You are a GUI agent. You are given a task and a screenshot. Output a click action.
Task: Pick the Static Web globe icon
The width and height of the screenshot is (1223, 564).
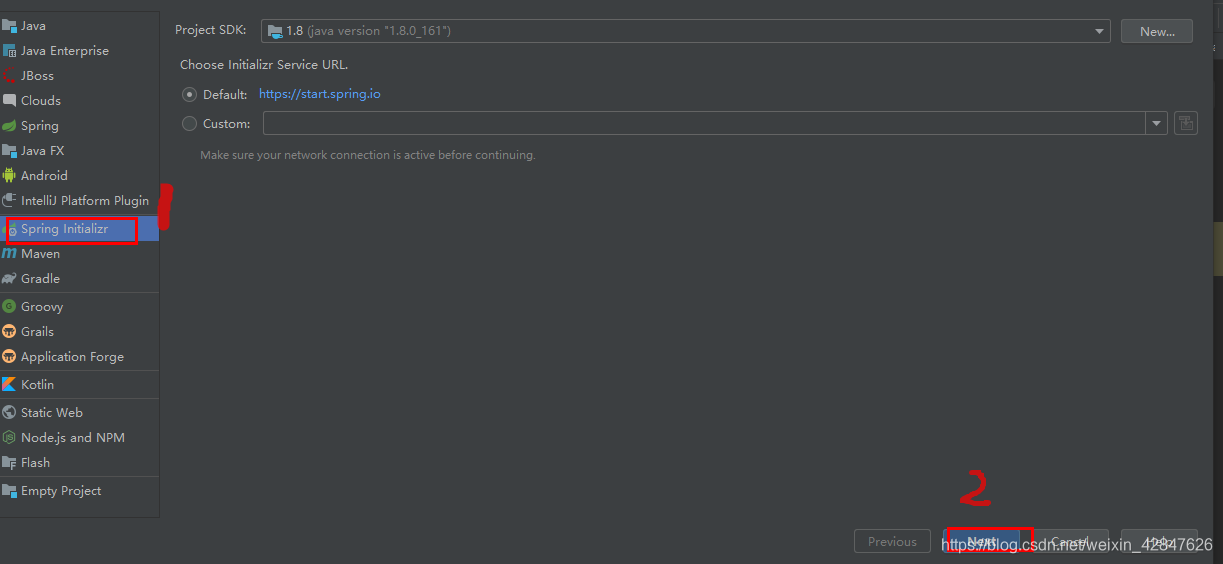click(x=9, y=413)
